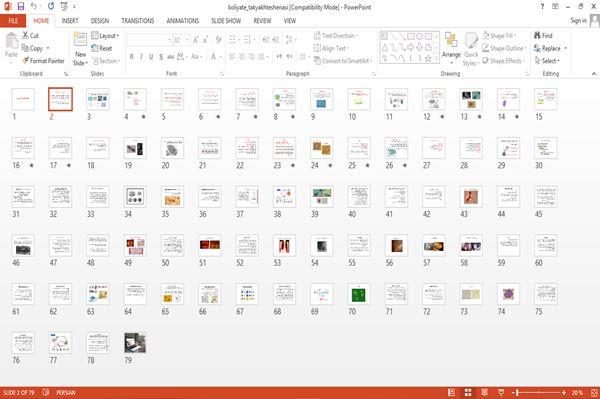The width and height of the screenshot is (600, 399).
Task: Switch to the INSERT tab
Action: [70, 21]
